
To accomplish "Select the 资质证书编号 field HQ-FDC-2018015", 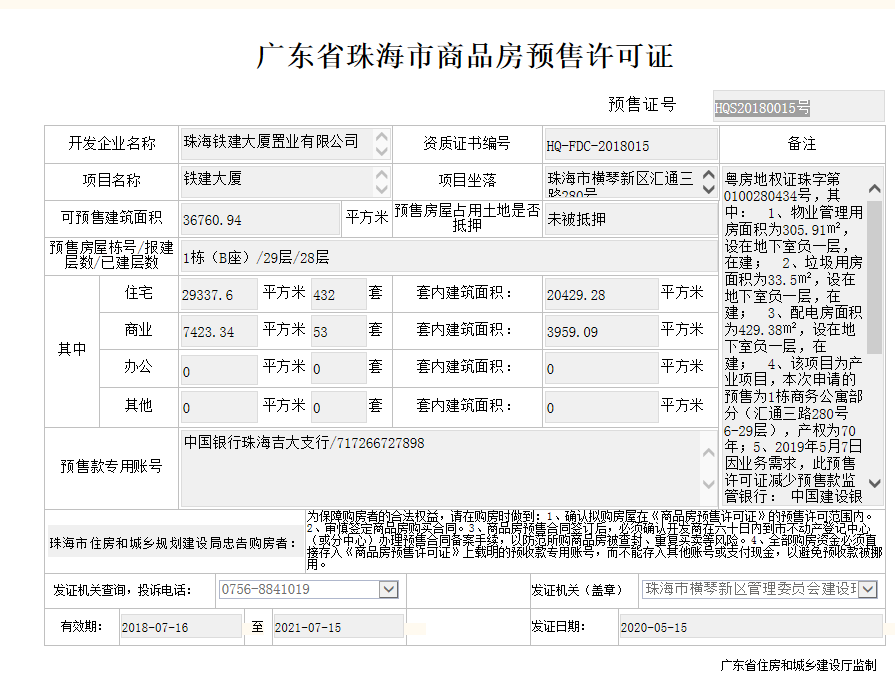I will [628, 145].
